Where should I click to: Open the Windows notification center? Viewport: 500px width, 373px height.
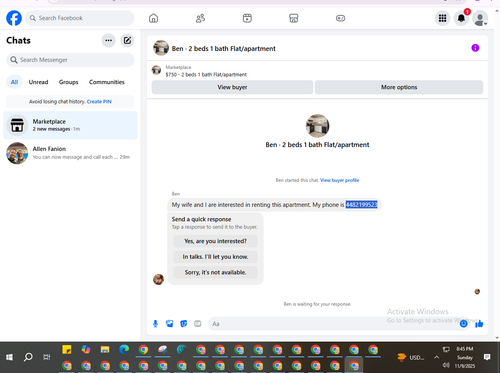pyautogui.click(x=487, y=357)
